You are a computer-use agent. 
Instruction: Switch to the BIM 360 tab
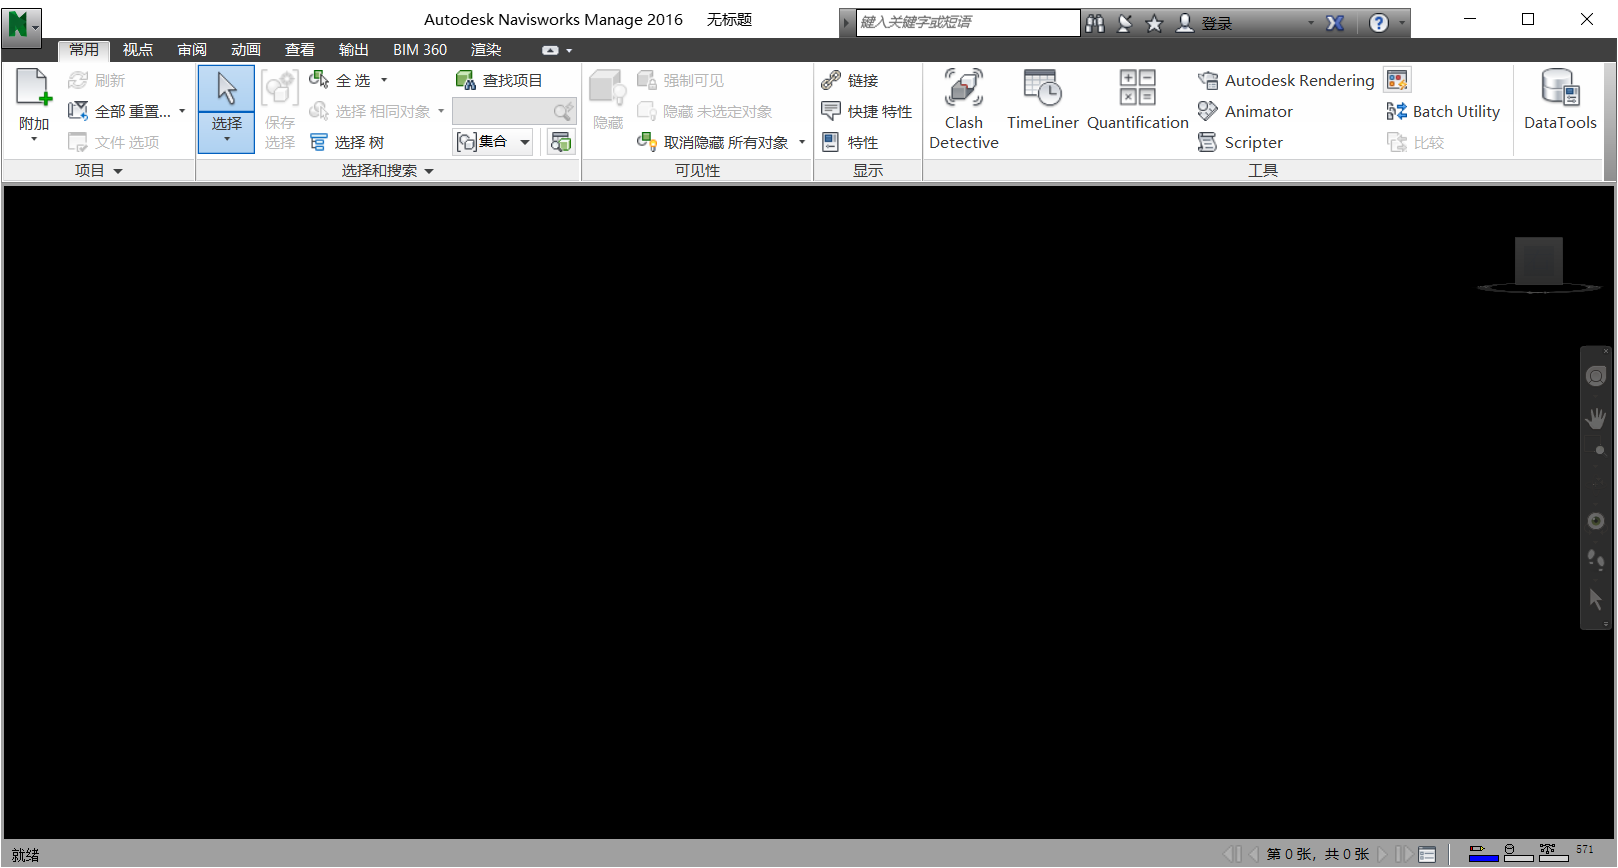click(420, 49)
